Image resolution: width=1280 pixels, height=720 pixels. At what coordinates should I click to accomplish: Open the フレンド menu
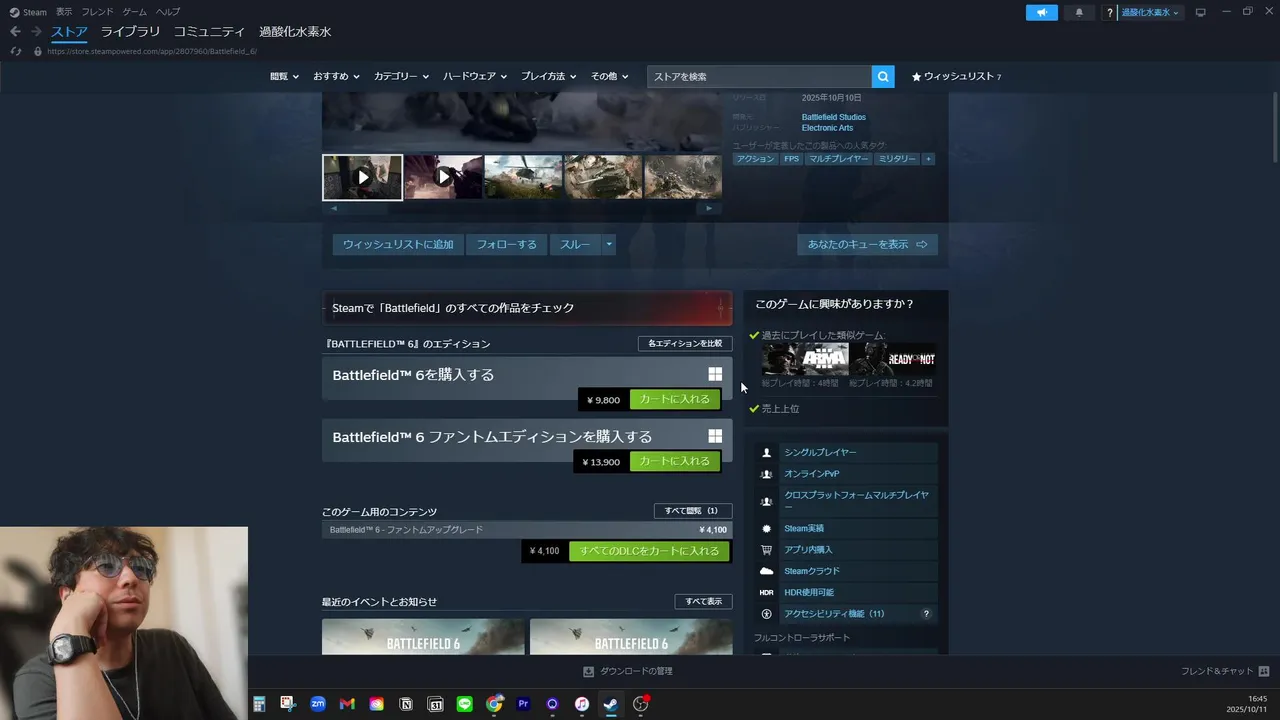[97, 12]
